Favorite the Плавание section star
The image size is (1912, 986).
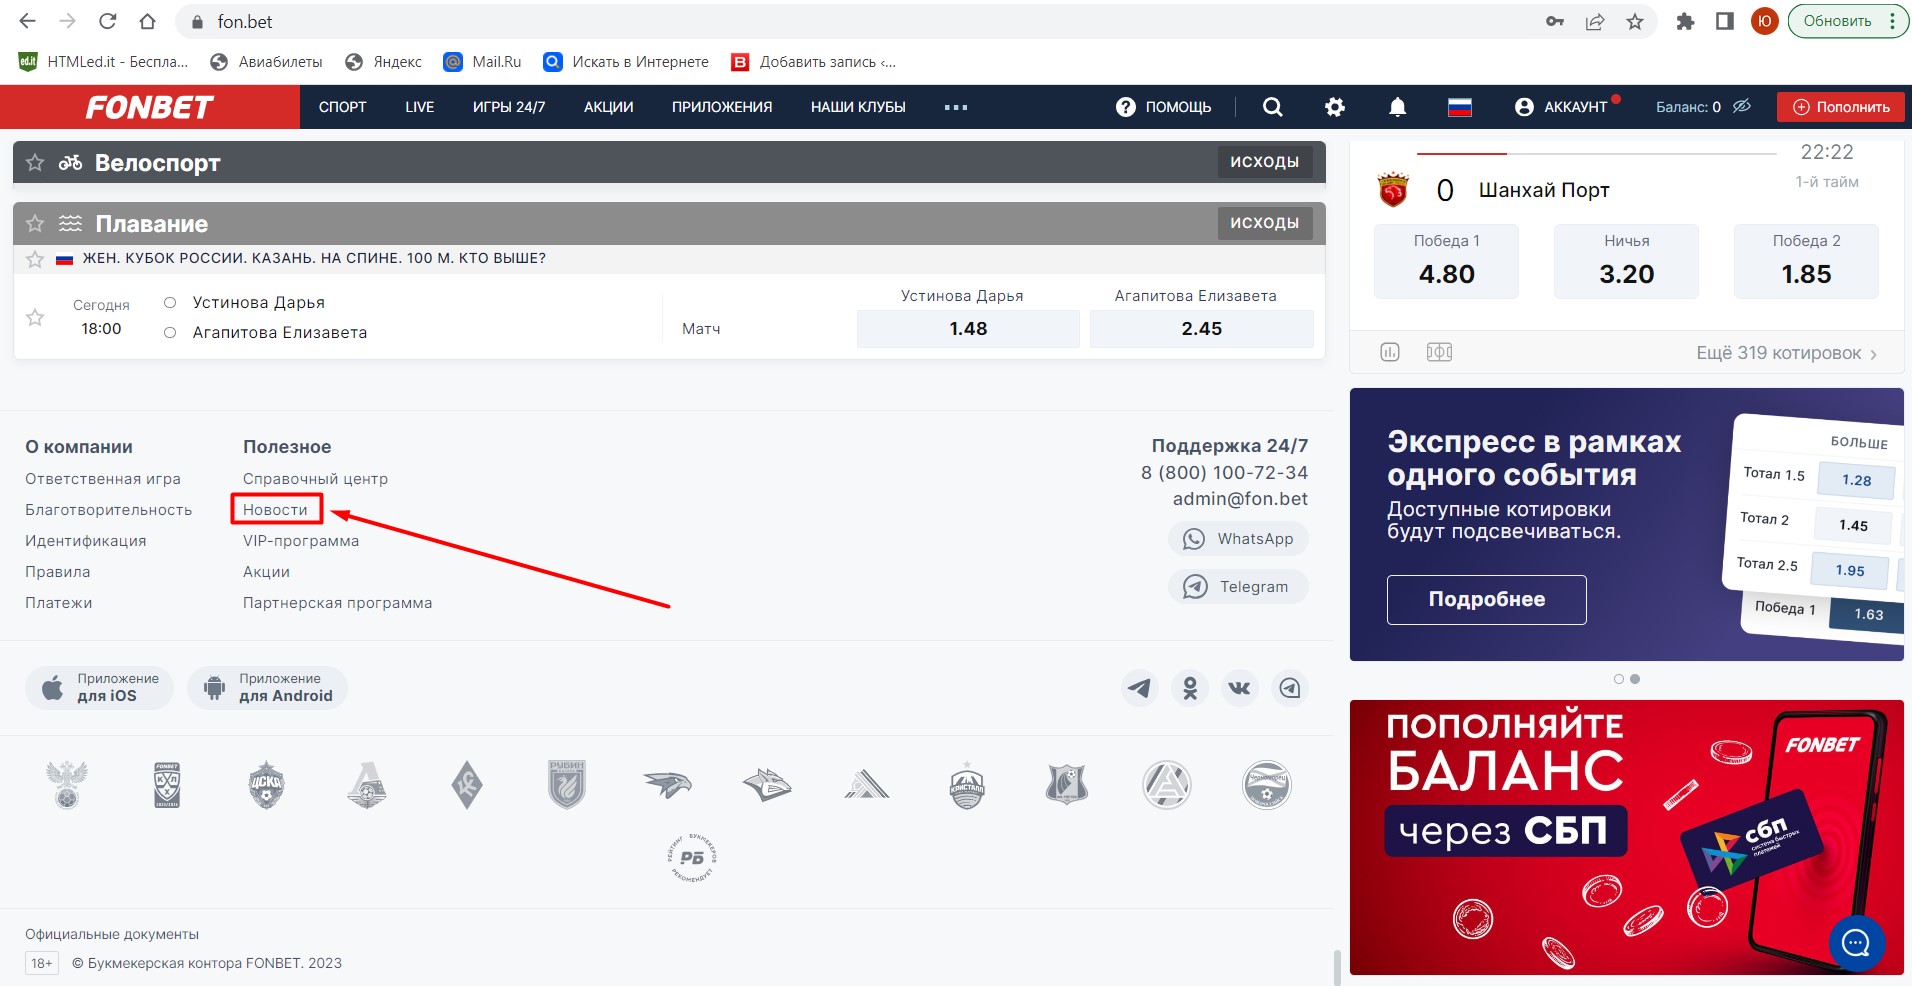pyautogui.click(x=35, y=223)
